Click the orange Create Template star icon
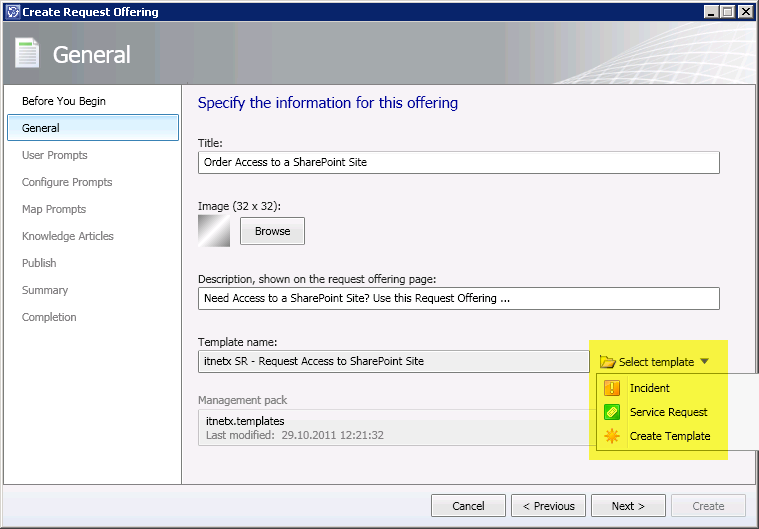759x529 pixels. tap(612, 436)
